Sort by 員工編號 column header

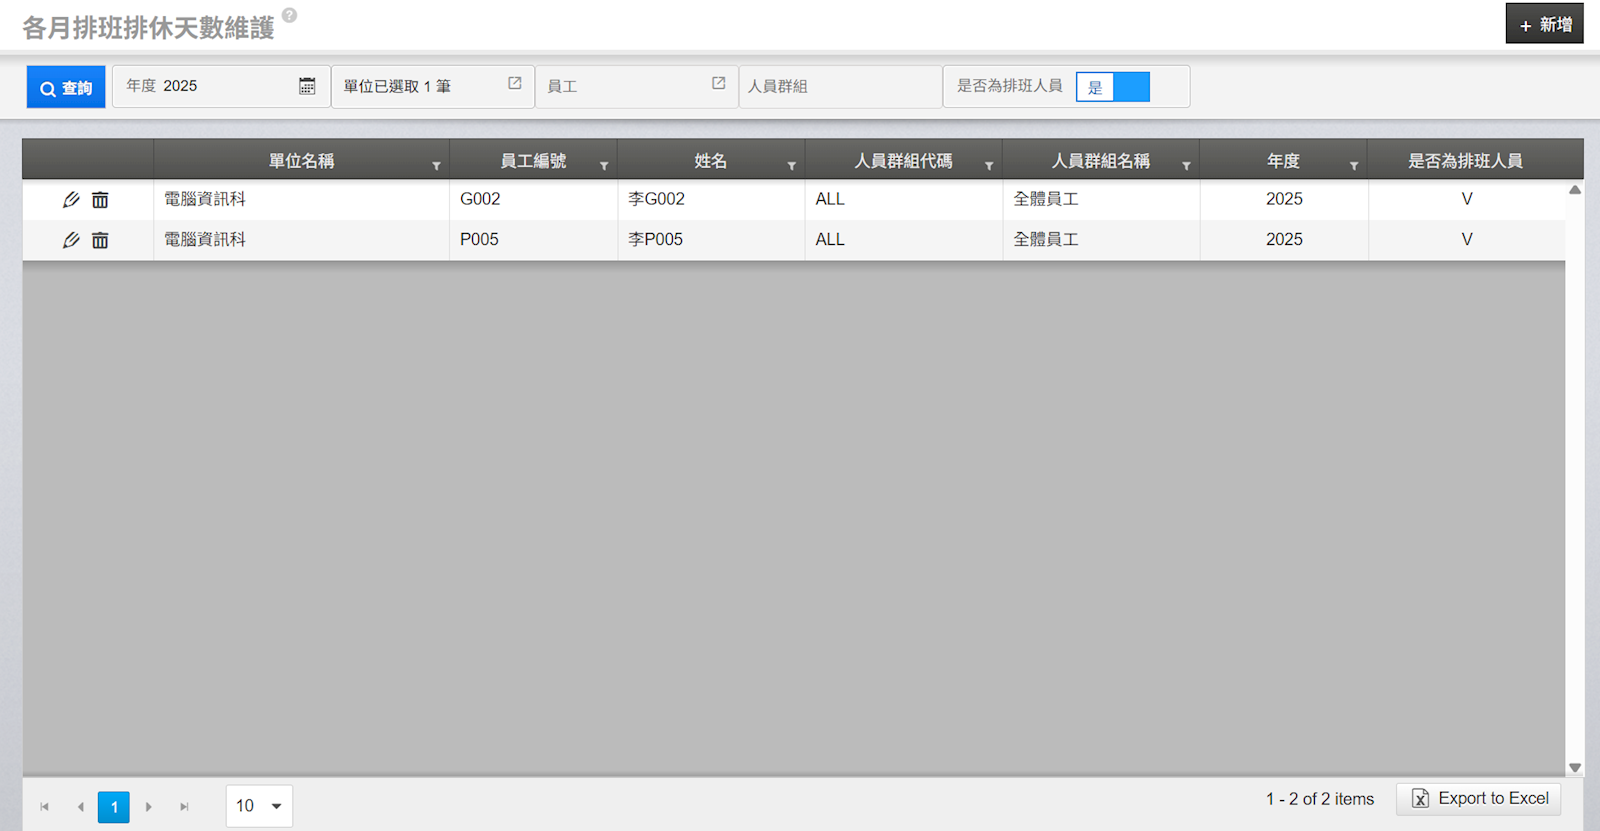pyautogui.click(x=533, y=160)
